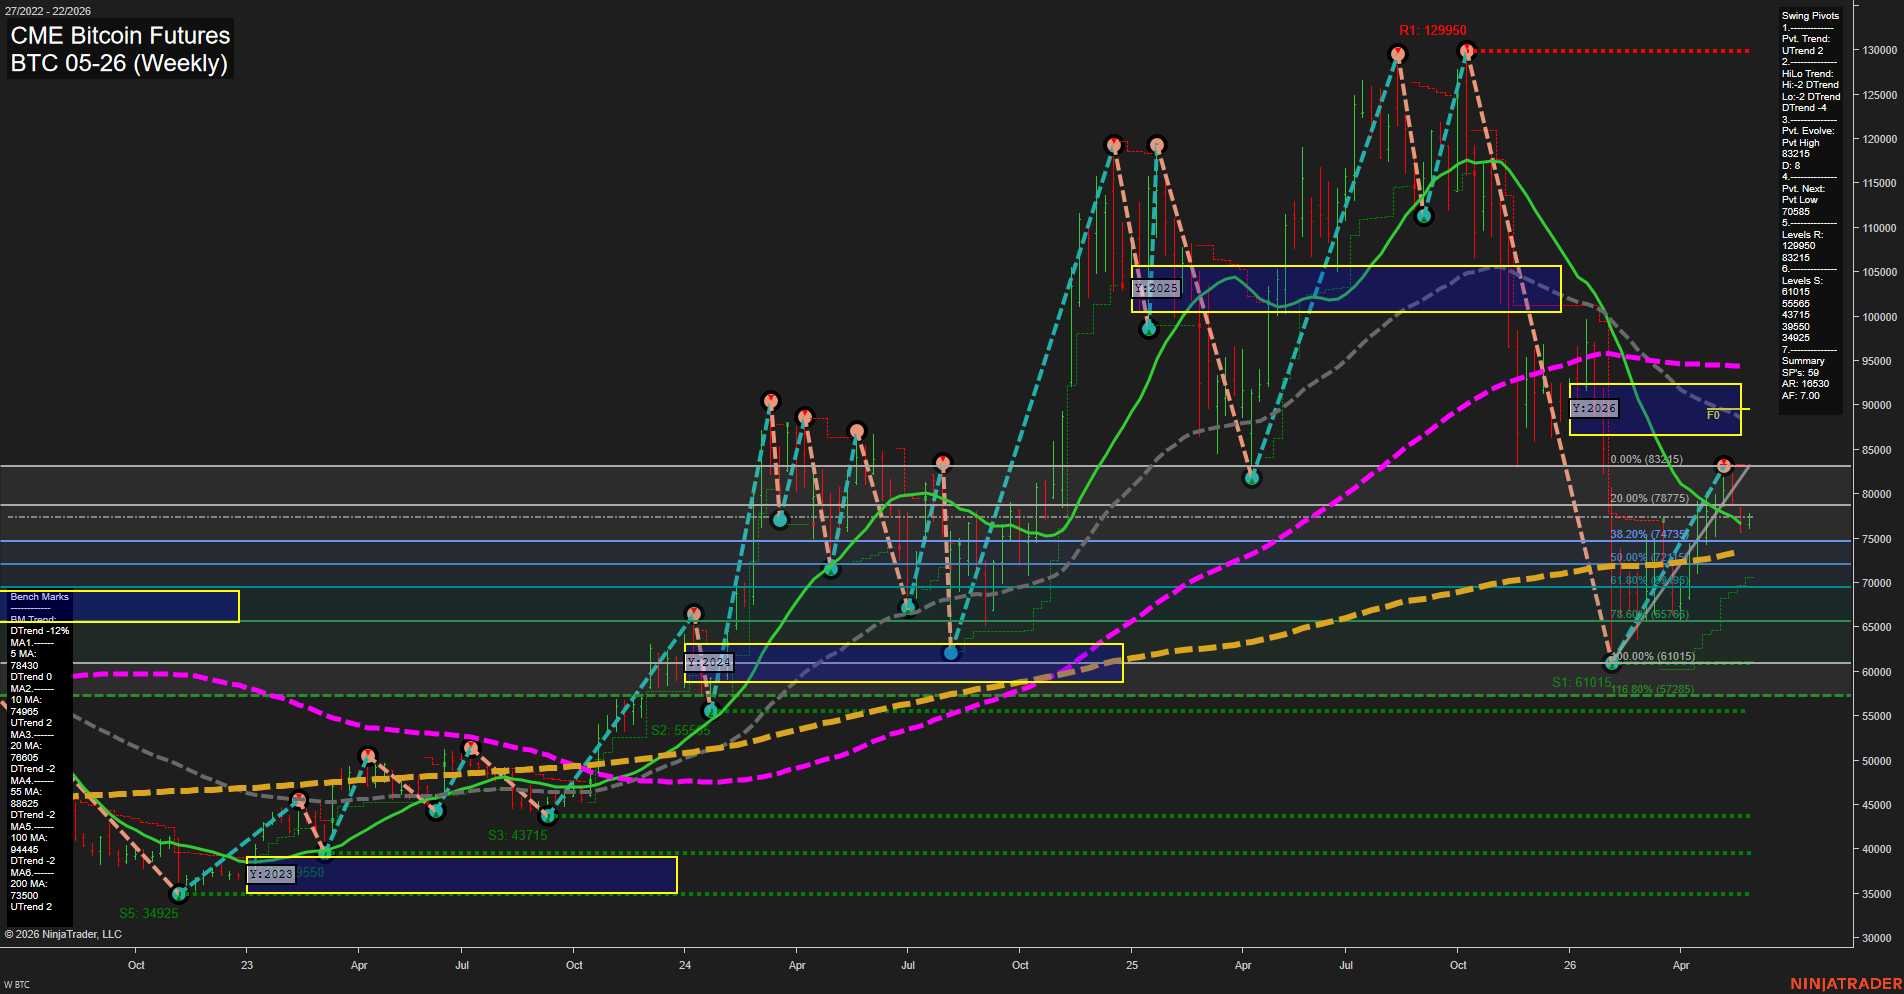This screenshot has height=994, width=1904.
Task: Click the '5 MA:' label in Bench Marks
Action: coord(23,654)
